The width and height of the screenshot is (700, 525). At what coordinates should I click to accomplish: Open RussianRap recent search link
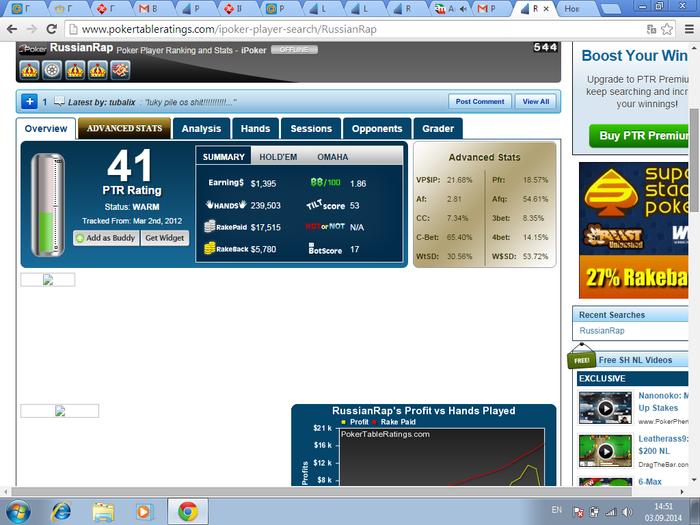(602, 330)
